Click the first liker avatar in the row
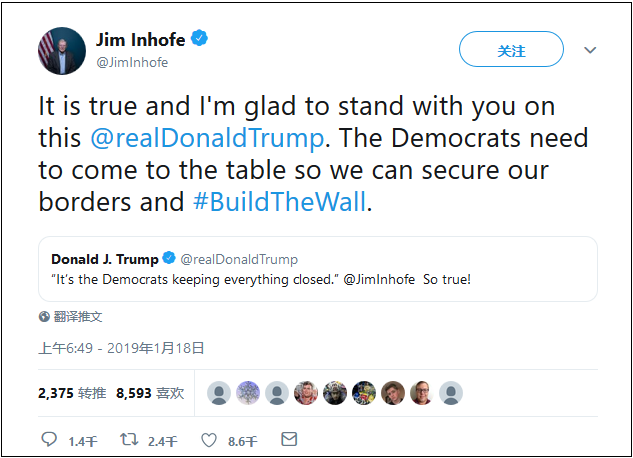The image size is (633, 458). tap(219, 393)
